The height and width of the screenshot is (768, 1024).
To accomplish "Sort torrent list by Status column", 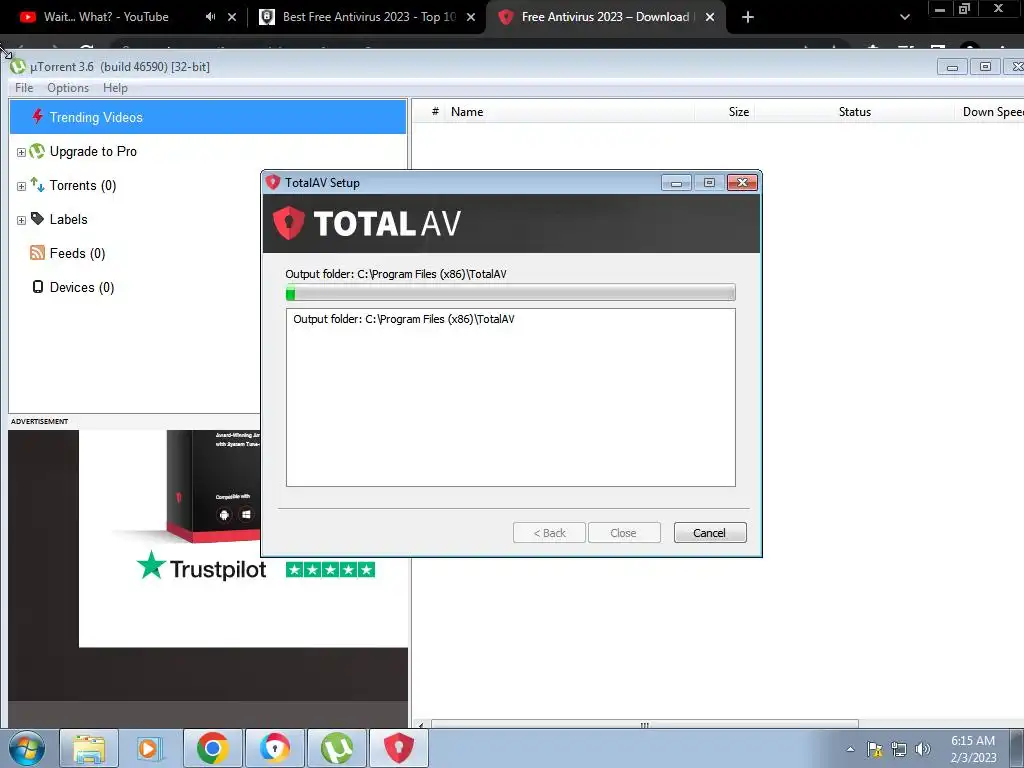I will pos(854,112).
